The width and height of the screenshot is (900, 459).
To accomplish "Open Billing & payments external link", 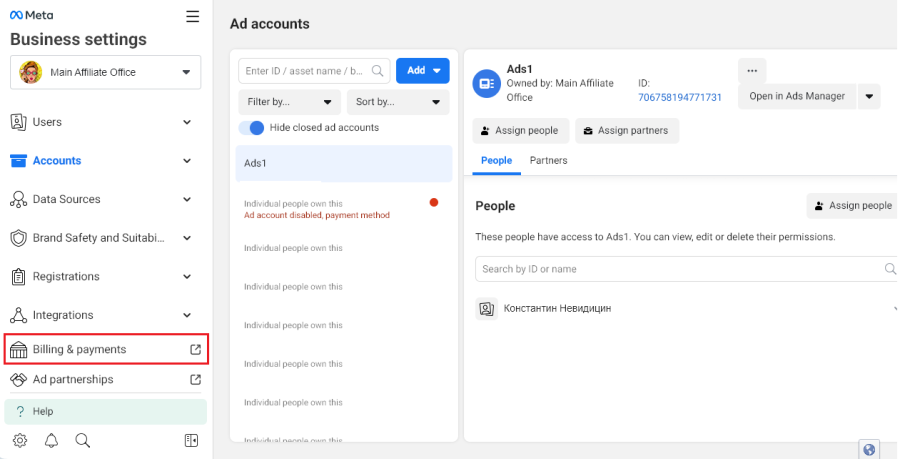I will 106,349.
